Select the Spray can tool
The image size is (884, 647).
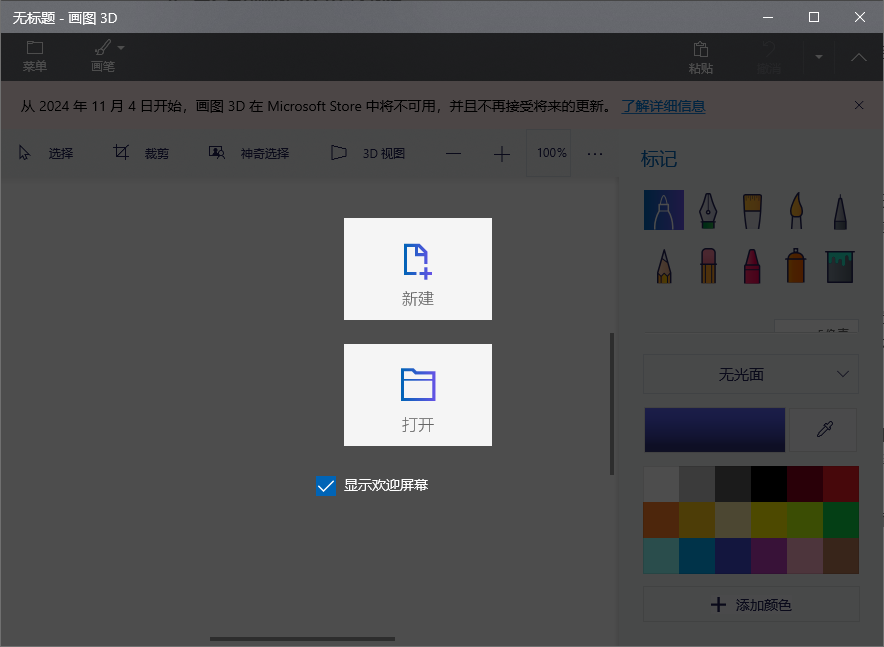click(795, 266)
